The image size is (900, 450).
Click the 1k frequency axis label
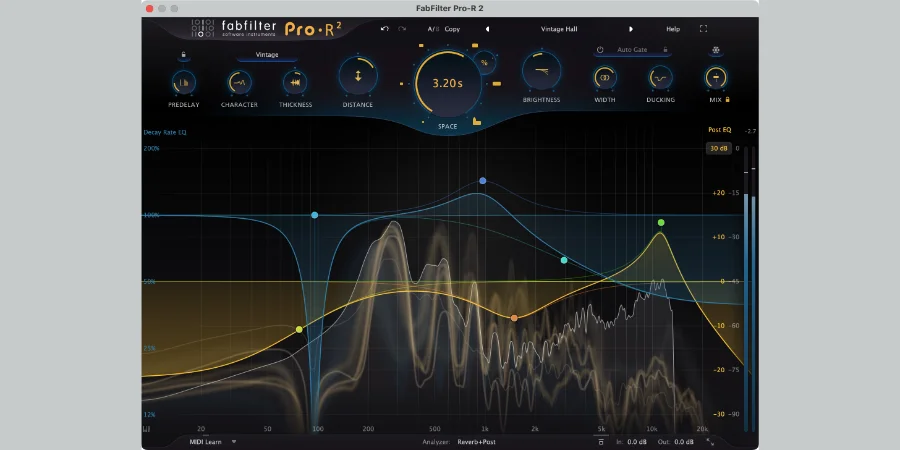pos(484,429)
